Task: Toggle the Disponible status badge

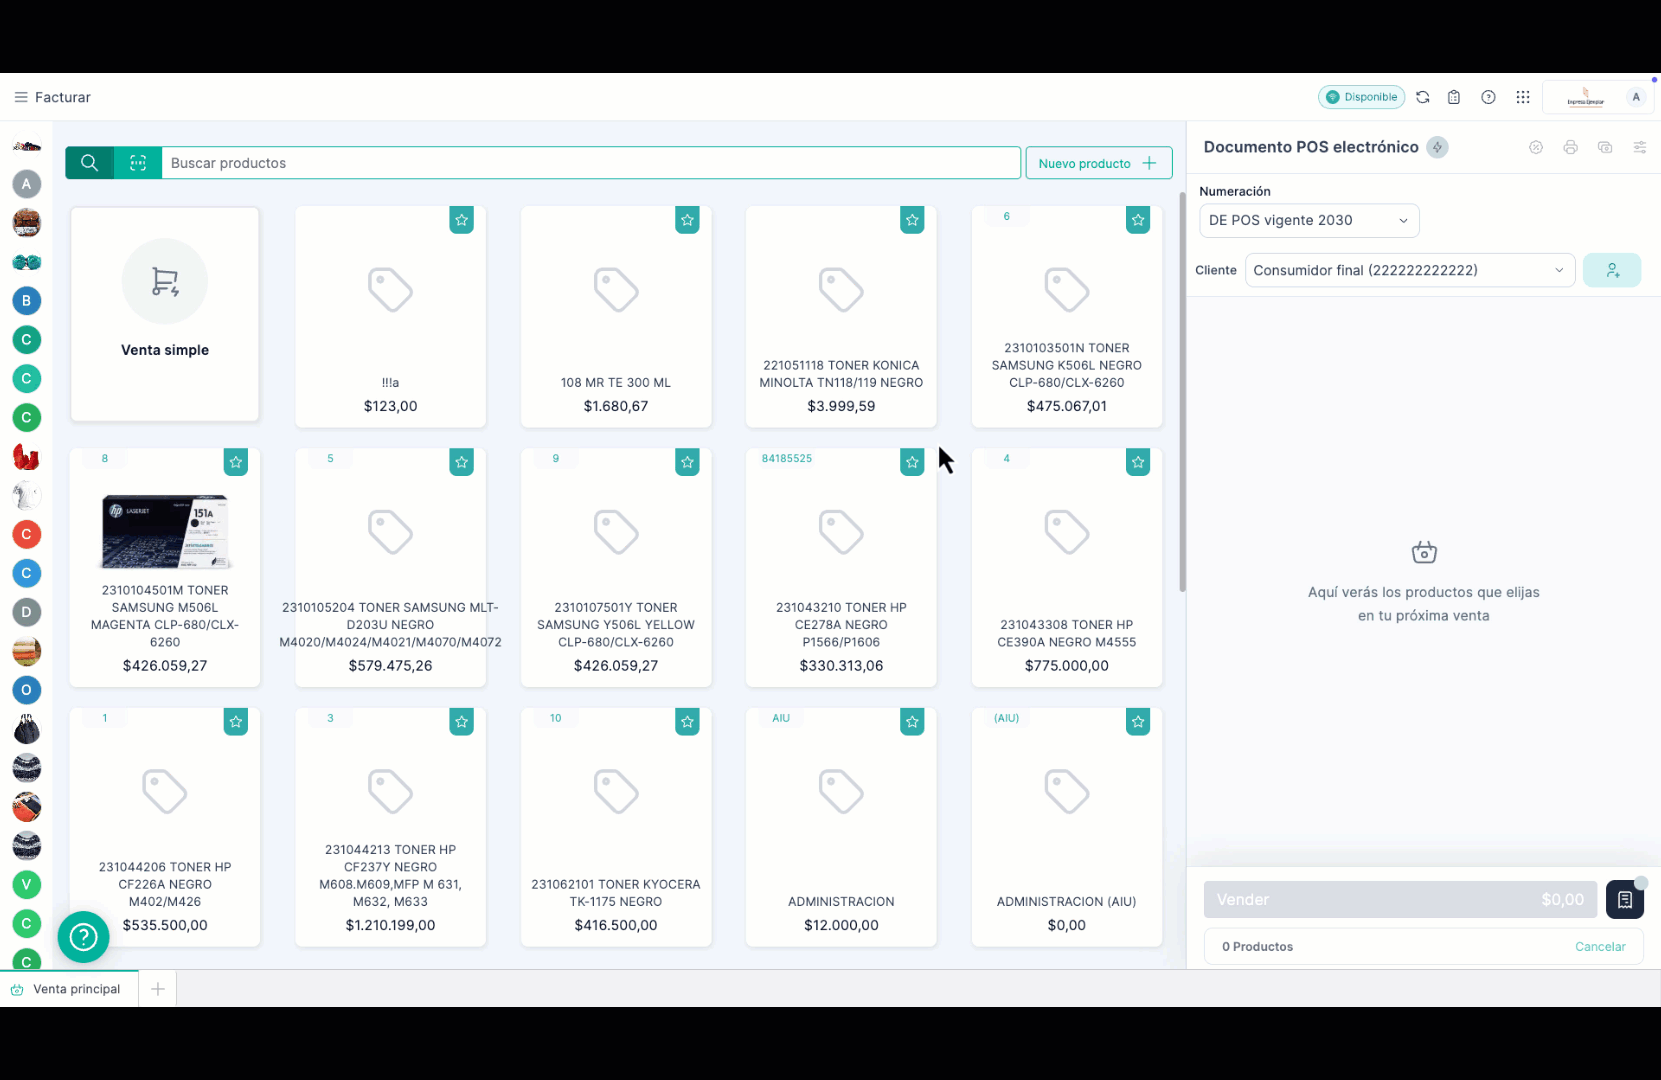Action: point(1361,97)
